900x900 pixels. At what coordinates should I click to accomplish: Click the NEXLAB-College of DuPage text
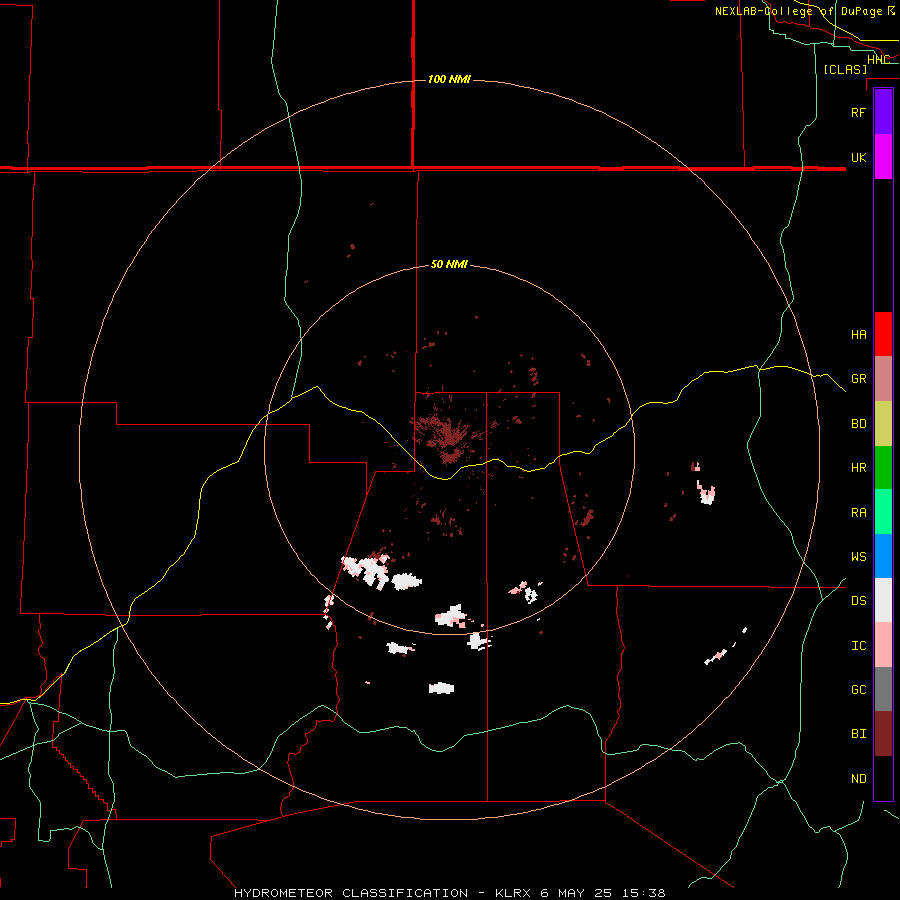click(798, 11)
